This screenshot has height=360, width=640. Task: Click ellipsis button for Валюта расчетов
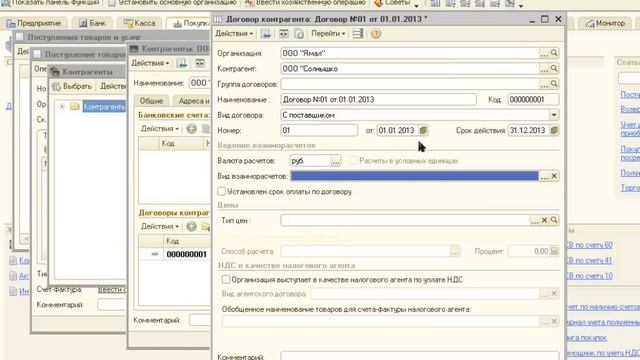pos(336,161)
